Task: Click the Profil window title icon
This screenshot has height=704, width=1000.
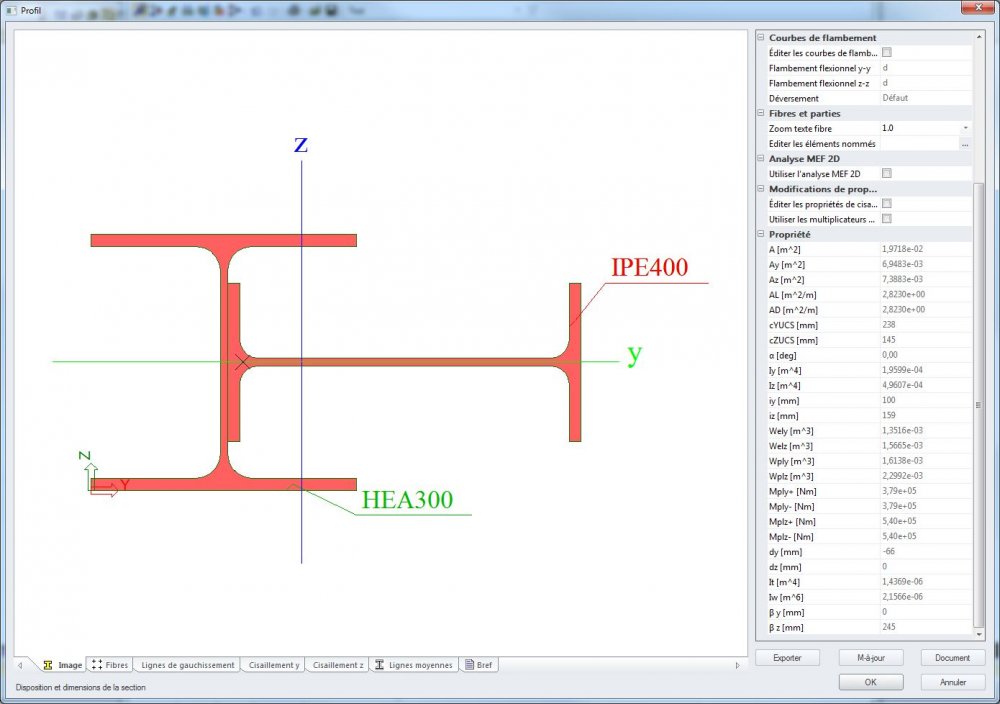Action: coord(11,10)
